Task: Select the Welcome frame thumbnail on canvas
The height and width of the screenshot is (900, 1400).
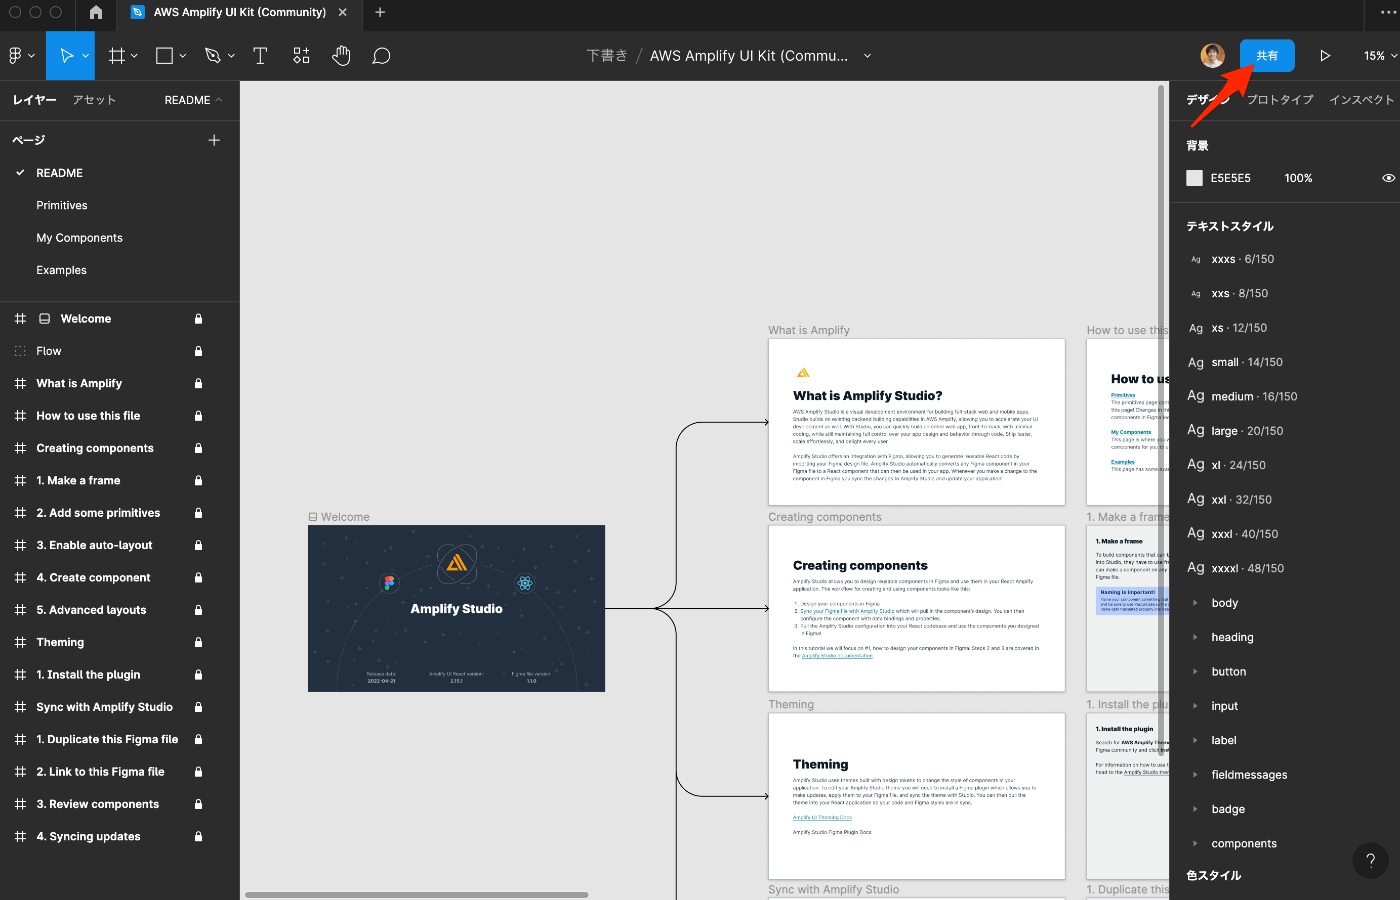Action: pos(456,608)
